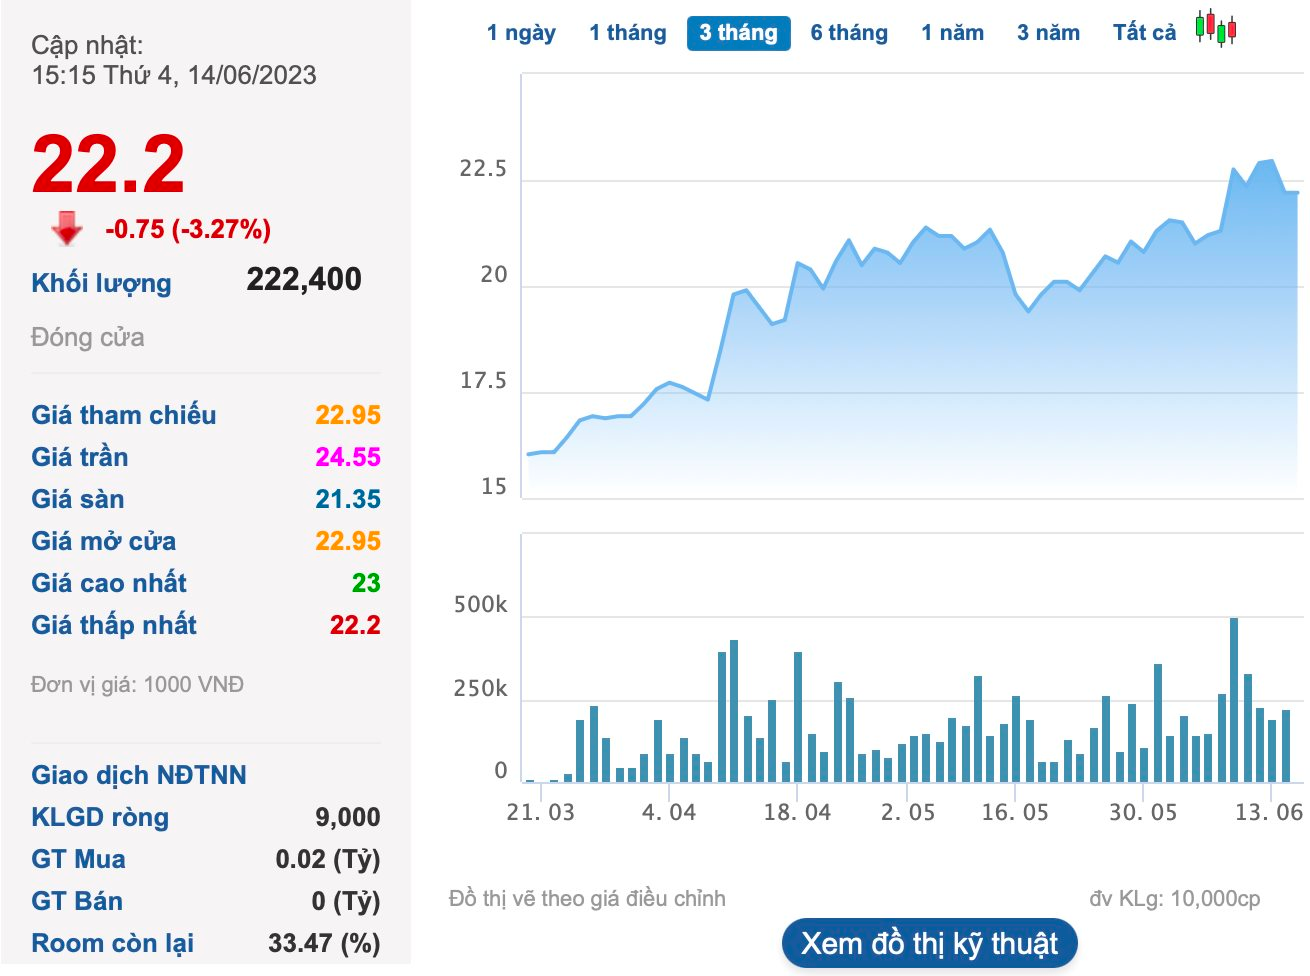Switch chart to '3 năm' range
This screenshot has height=976, width=1310.
click(x=1048, y=33)
